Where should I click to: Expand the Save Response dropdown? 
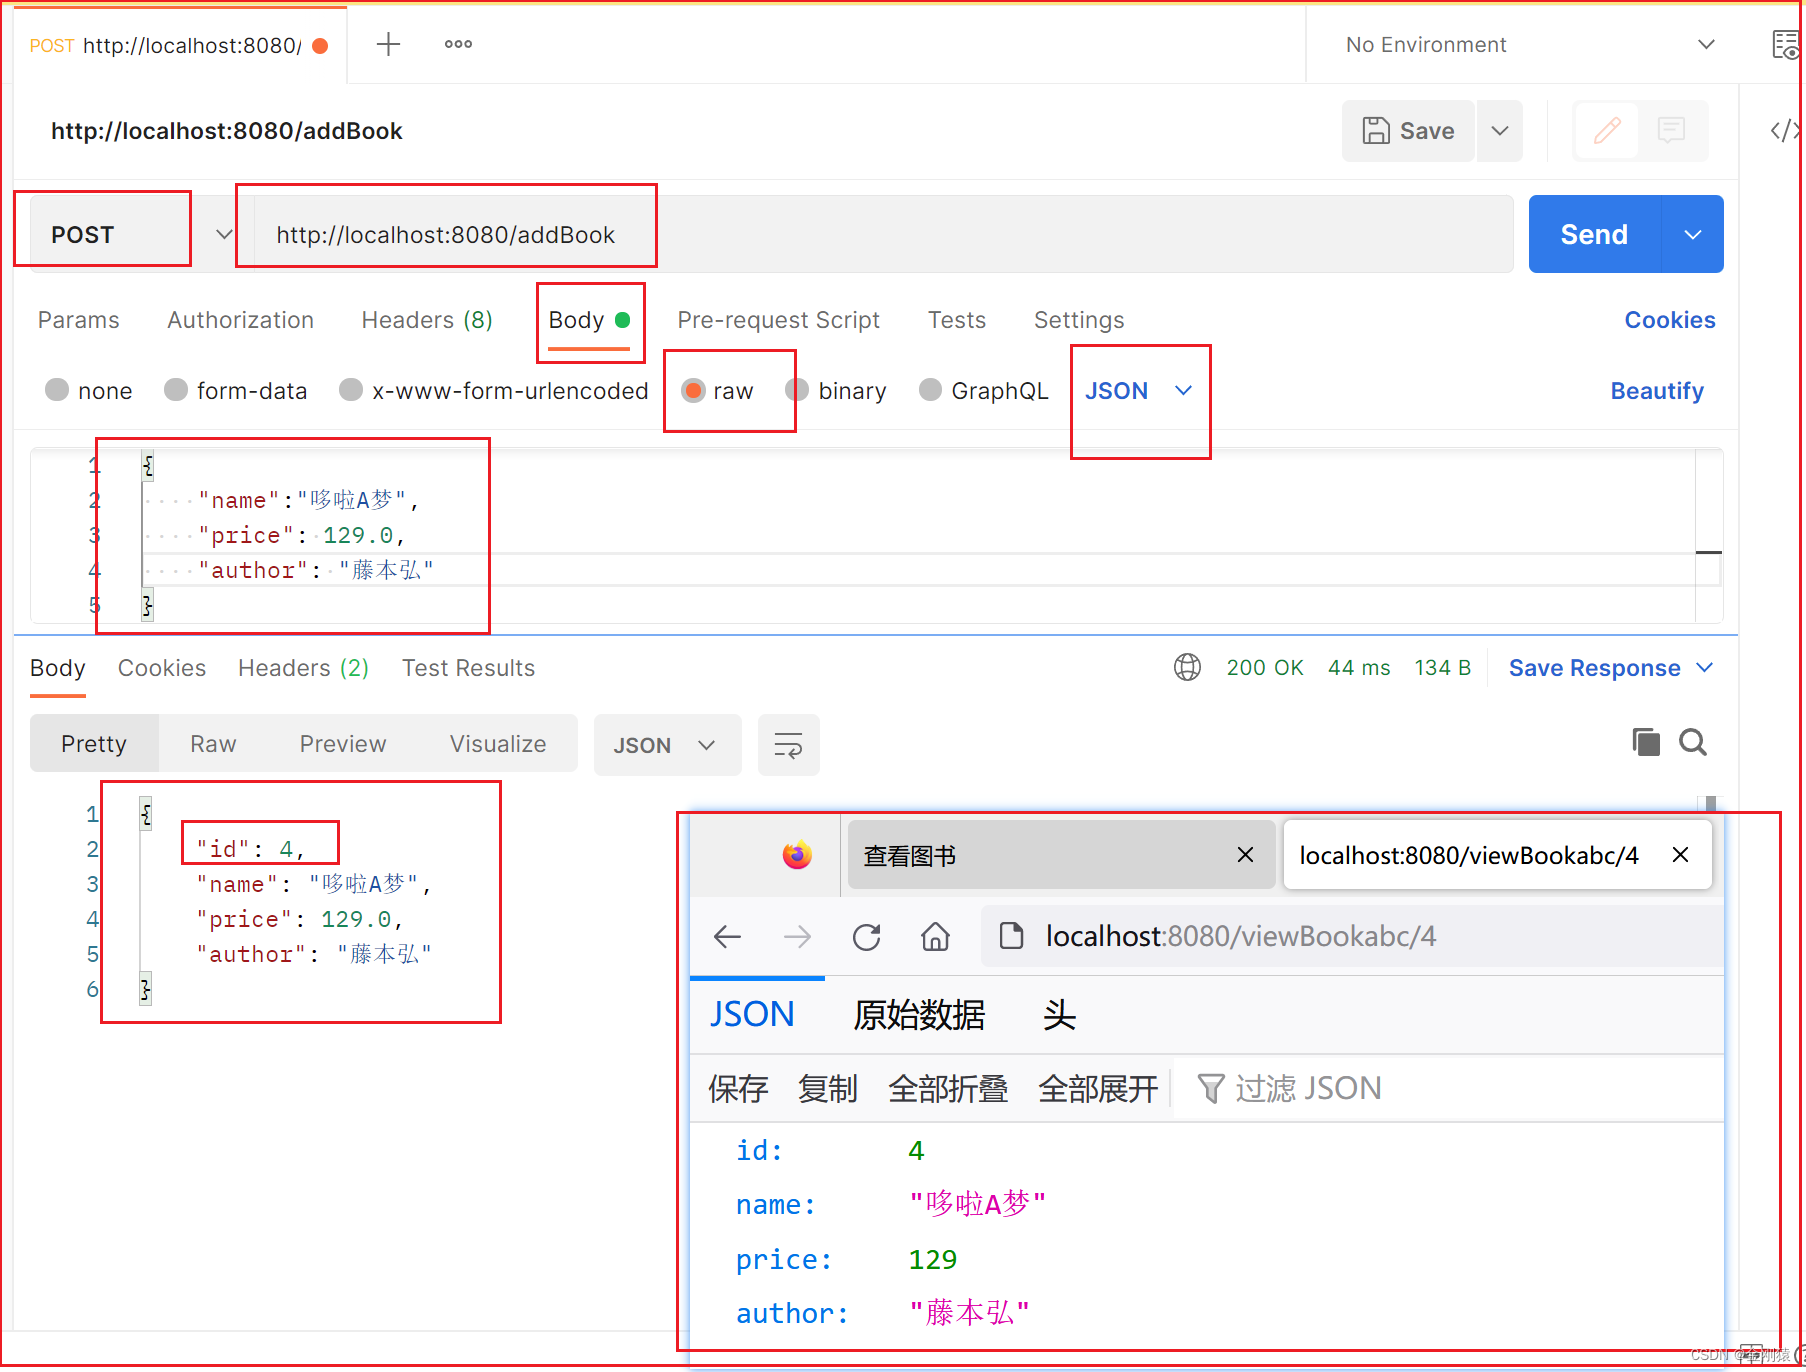1705,667
